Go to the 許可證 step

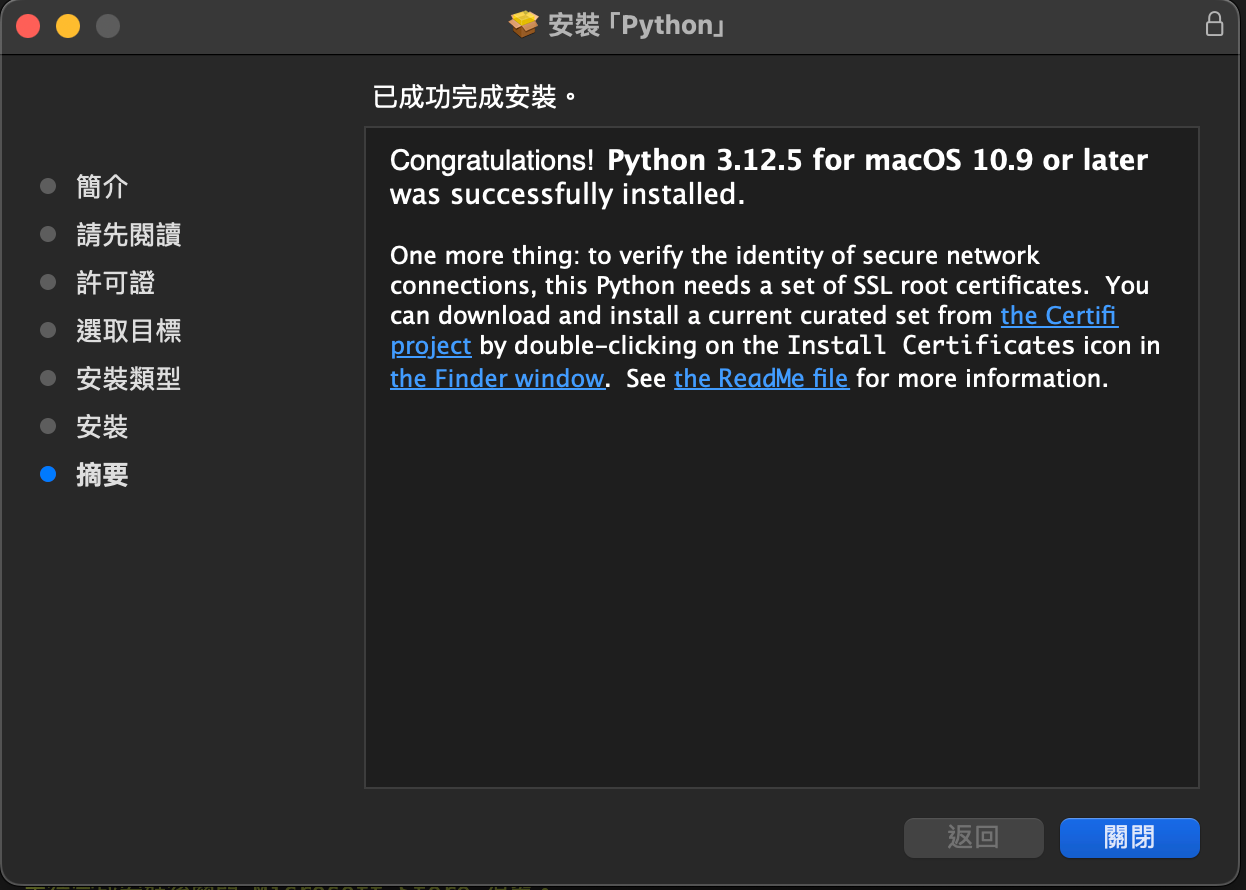pos(115,283)
